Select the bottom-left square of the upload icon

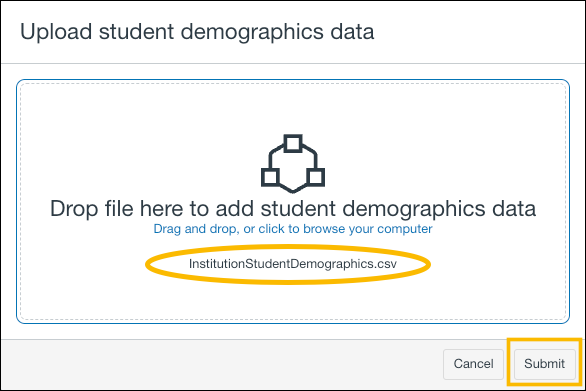click(270, 177)
